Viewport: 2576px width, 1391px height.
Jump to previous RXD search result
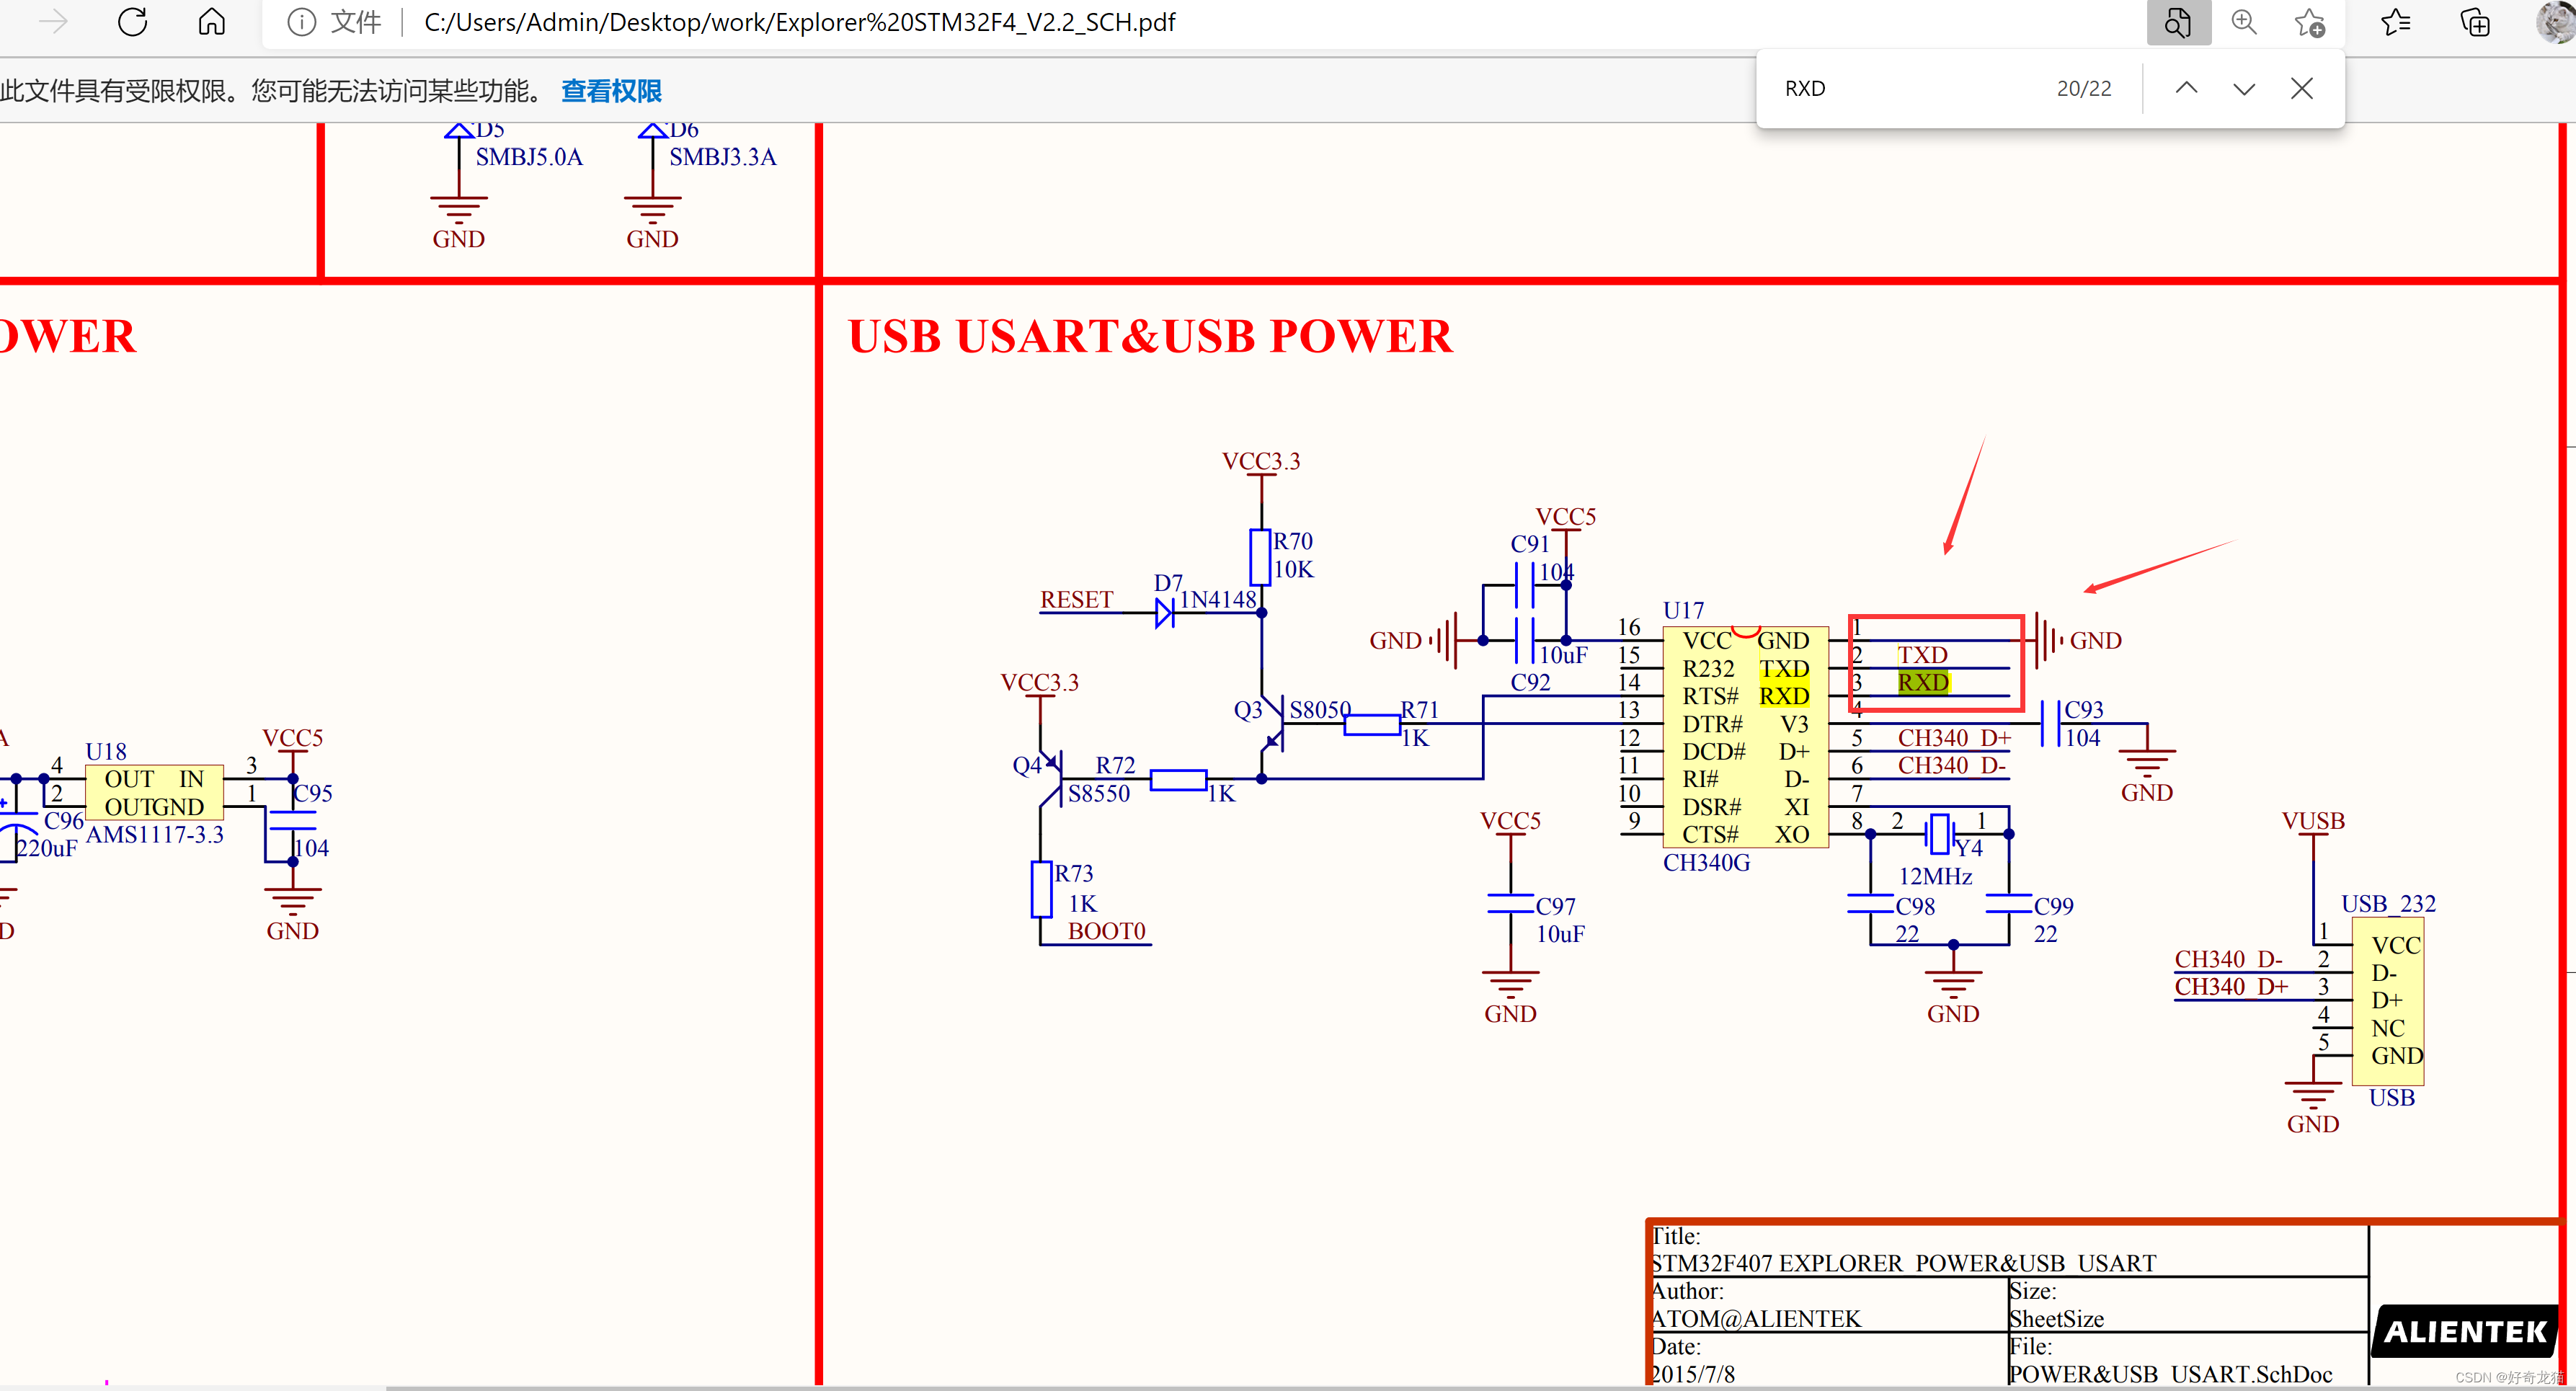click(x=2186, y=88)
